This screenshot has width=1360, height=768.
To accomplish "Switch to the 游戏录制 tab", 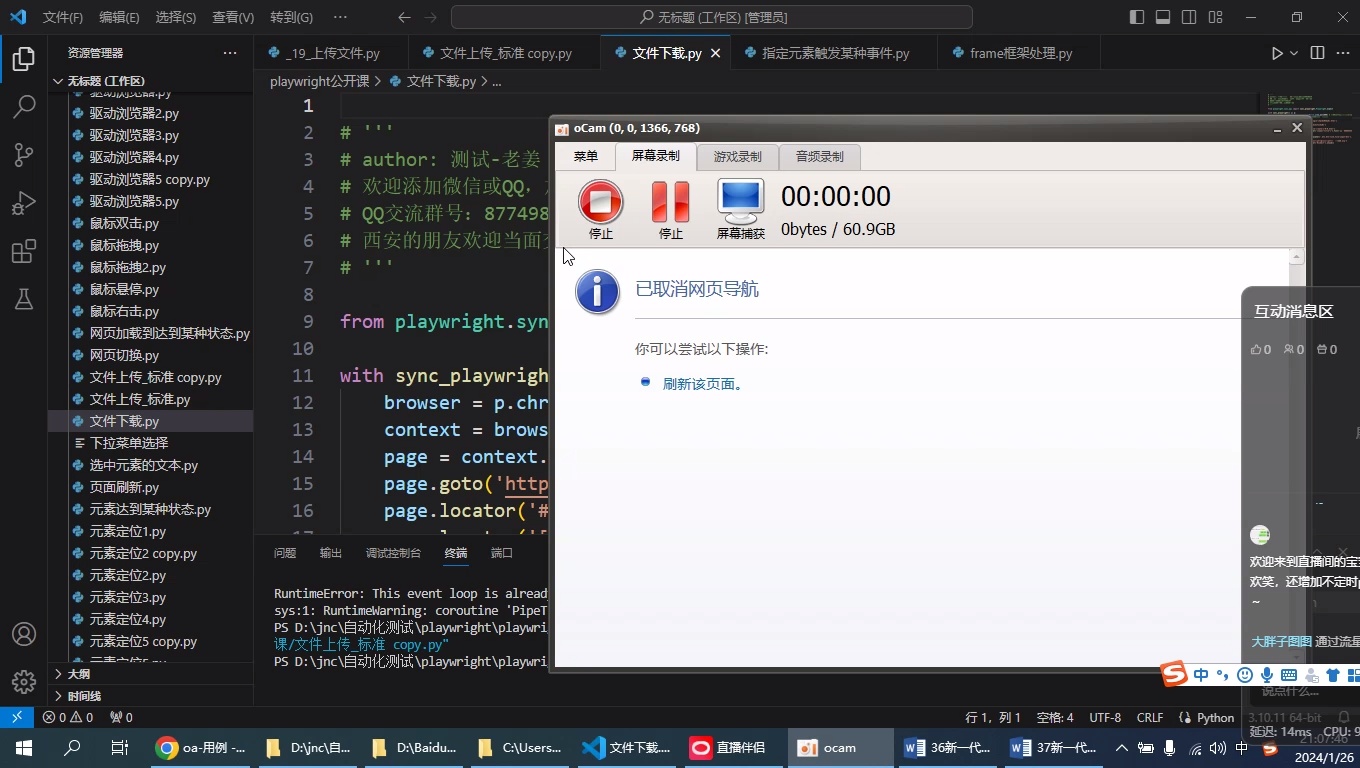I will pyautogui.click(x=737, y=156).
